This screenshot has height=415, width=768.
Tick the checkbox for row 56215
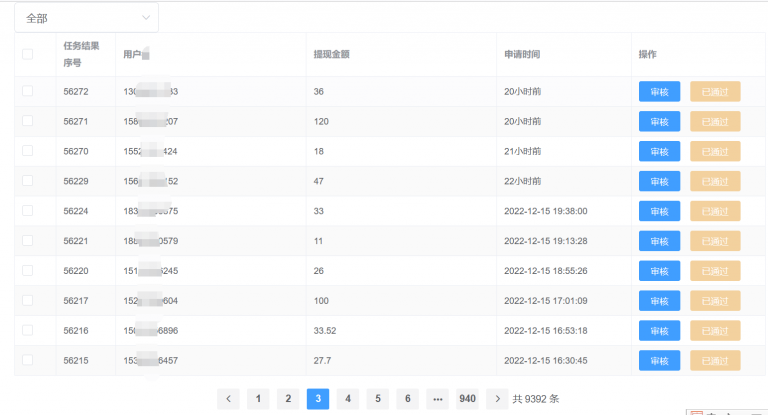(x=27, y=360)
